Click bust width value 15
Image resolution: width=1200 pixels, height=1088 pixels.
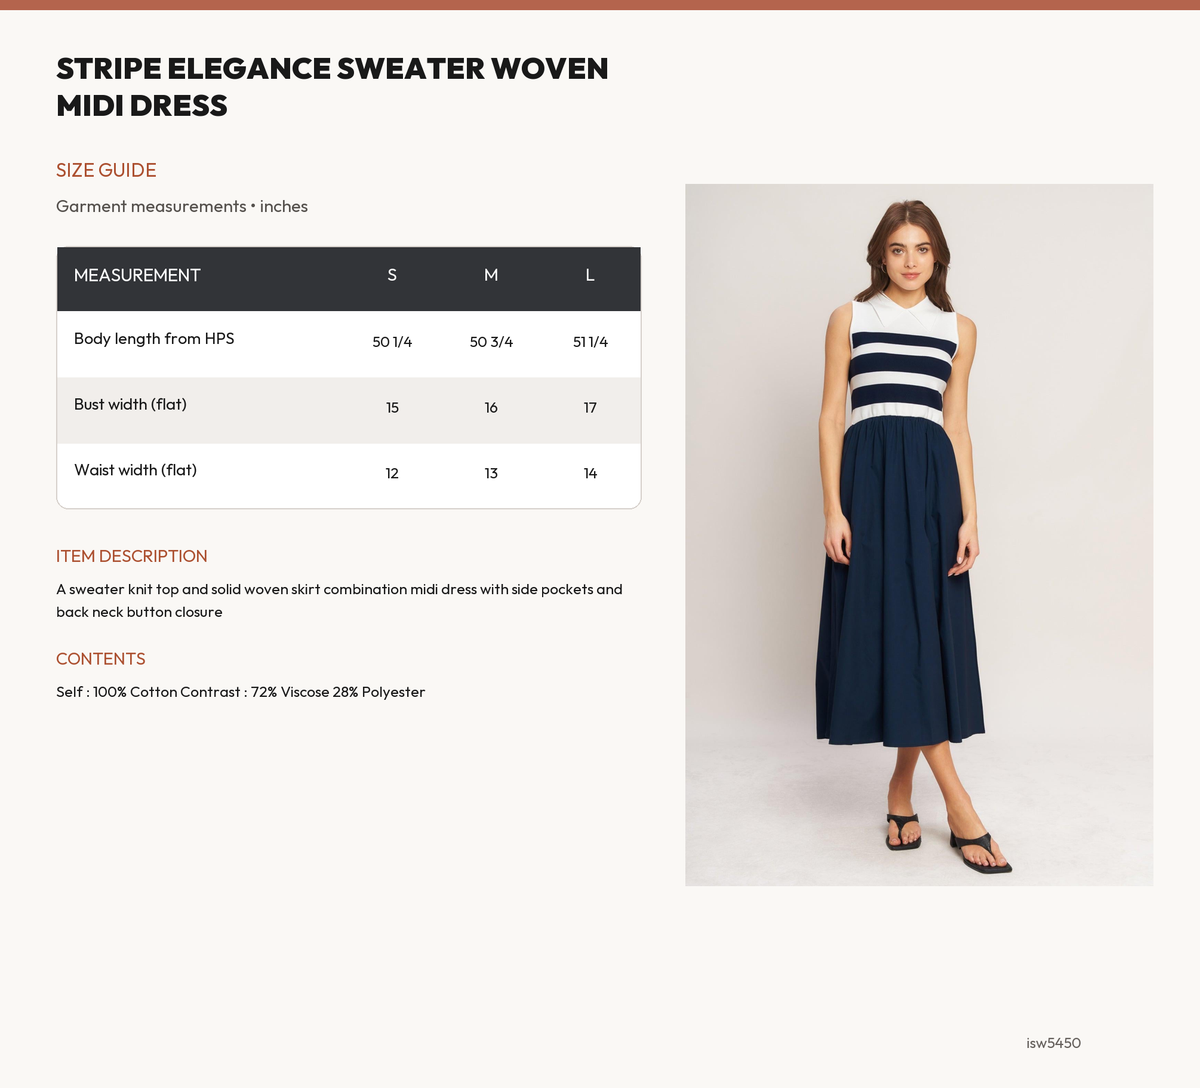[x=392, y=408]
